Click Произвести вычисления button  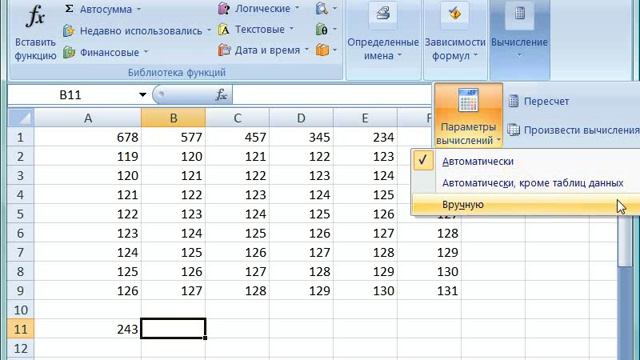click(x=573, y=130)
